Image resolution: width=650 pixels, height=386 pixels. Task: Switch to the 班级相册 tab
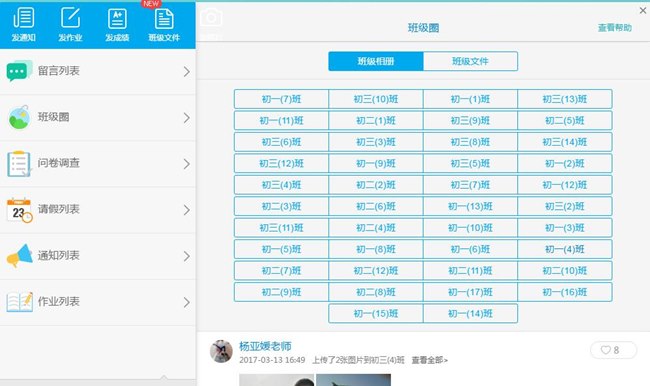(376, 61)
